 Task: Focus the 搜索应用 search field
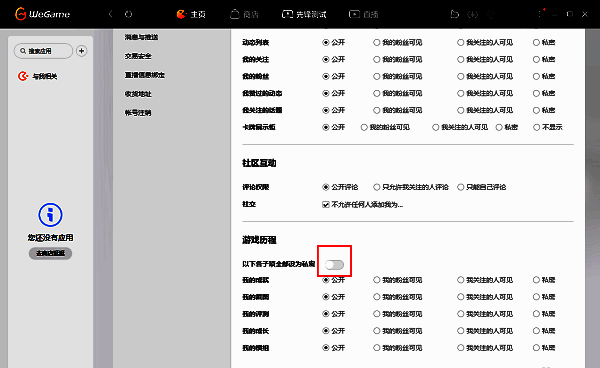[x=43, y=51]
